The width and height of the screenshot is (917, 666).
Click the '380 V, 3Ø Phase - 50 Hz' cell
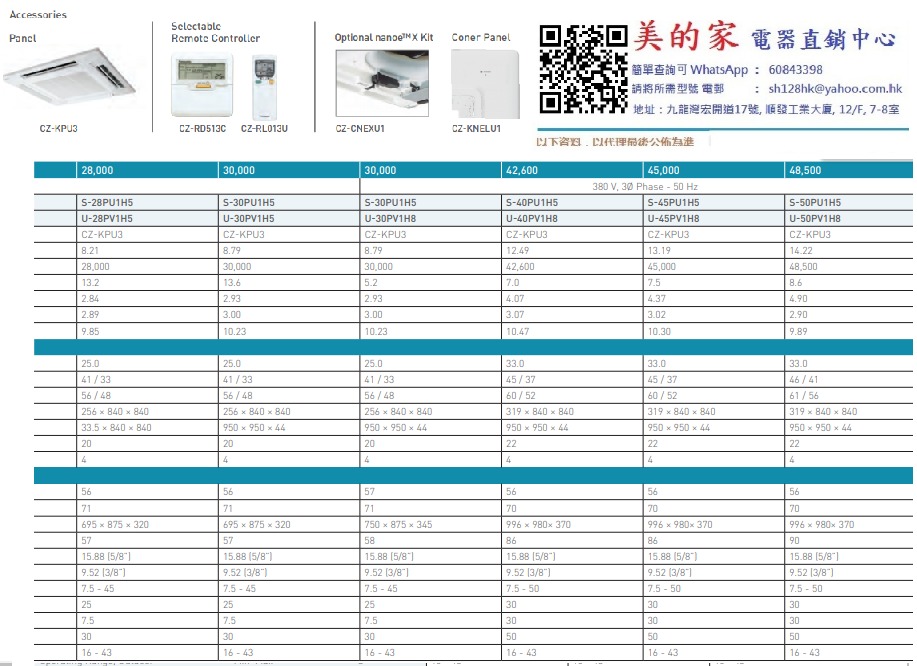(x=644, y=187)
